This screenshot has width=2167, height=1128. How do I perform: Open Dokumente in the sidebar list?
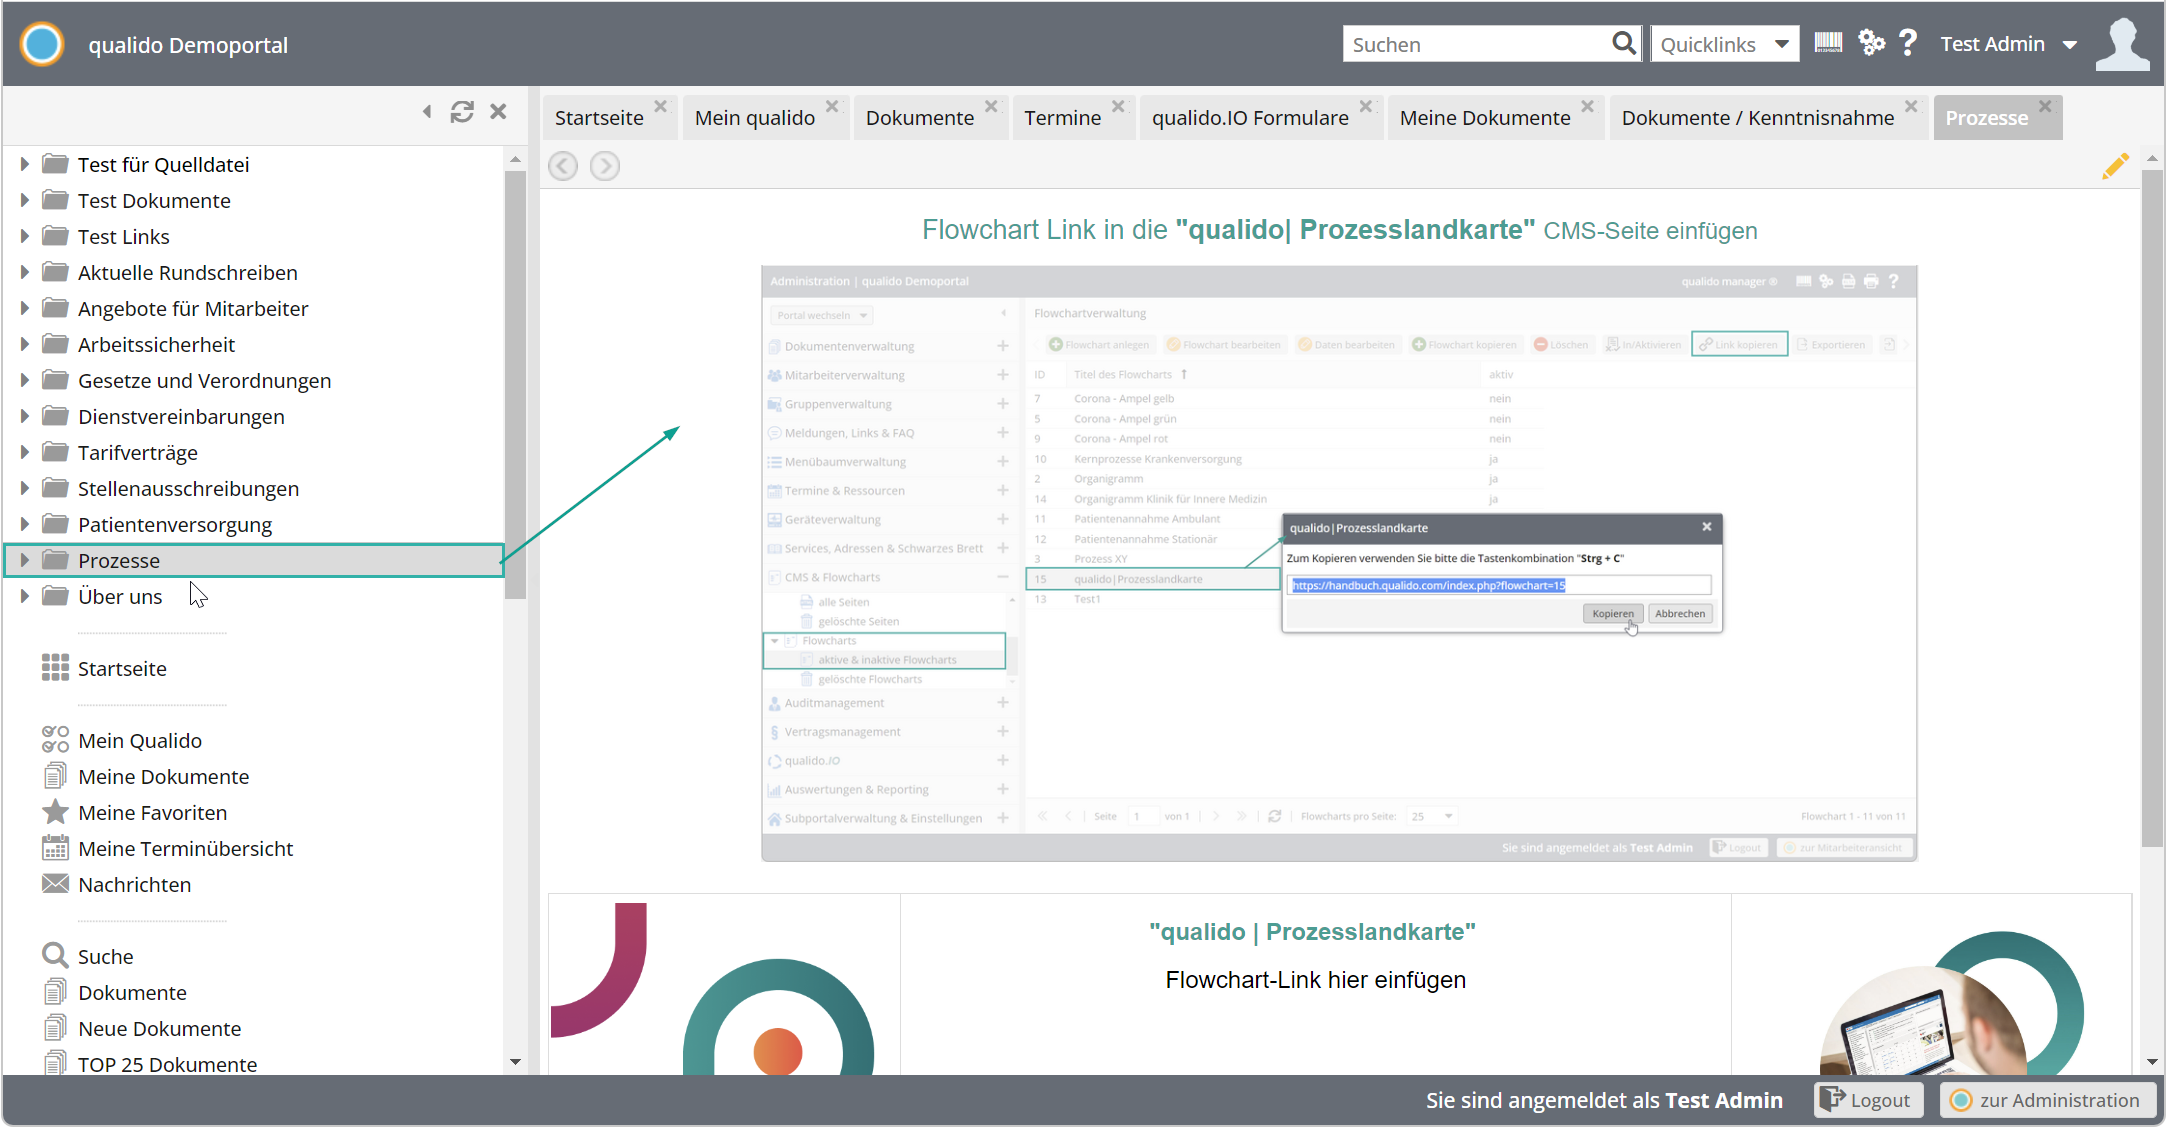point(114,992)
